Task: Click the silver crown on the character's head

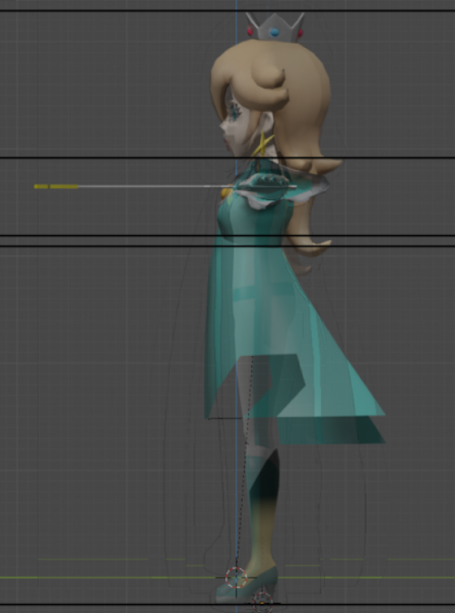Action: click(275, 27)
